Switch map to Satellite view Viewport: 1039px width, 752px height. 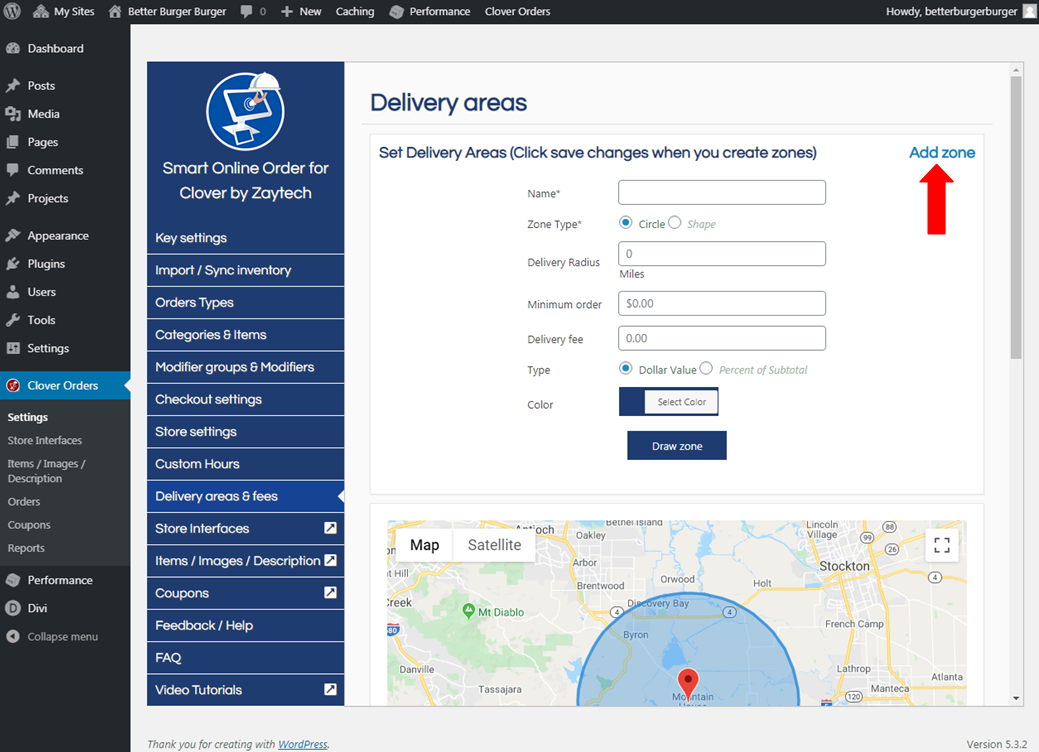click(494, 545)
